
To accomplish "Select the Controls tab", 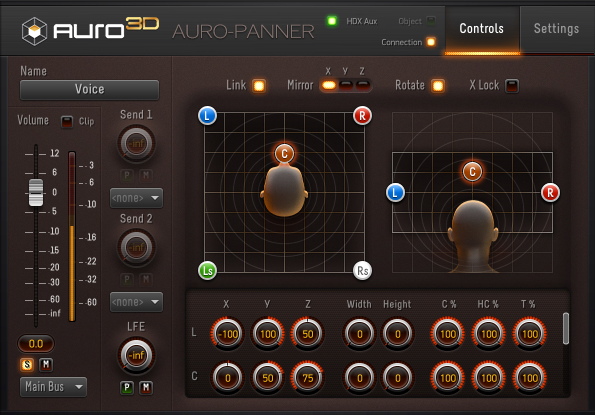I will point(482,29).
